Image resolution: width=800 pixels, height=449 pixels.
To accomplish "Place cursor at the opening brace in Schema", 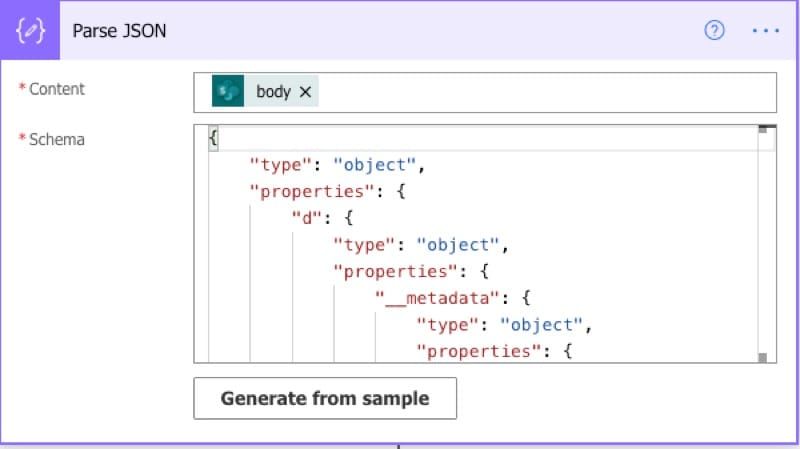I will tap(213, 139).
